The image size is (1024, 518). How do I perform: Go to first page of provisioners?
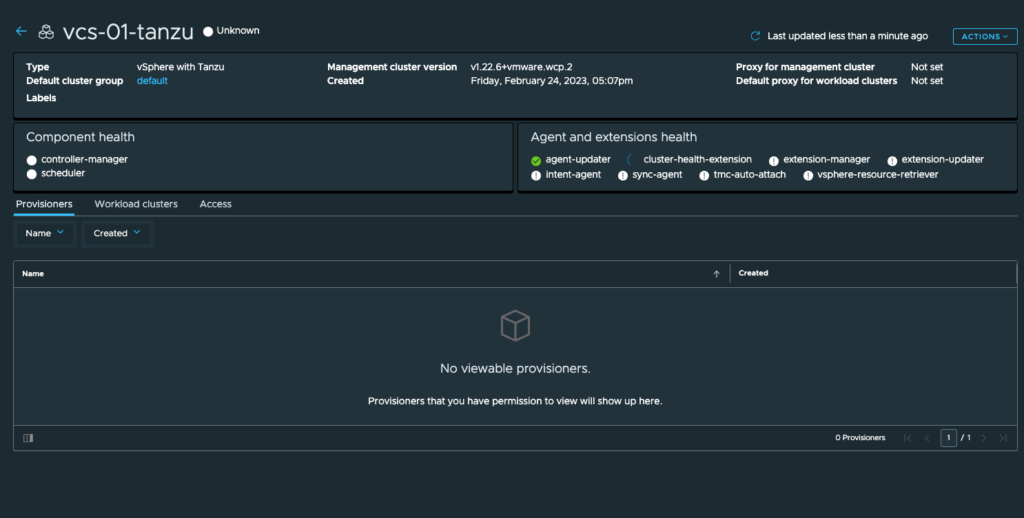(x=907, y=438)
